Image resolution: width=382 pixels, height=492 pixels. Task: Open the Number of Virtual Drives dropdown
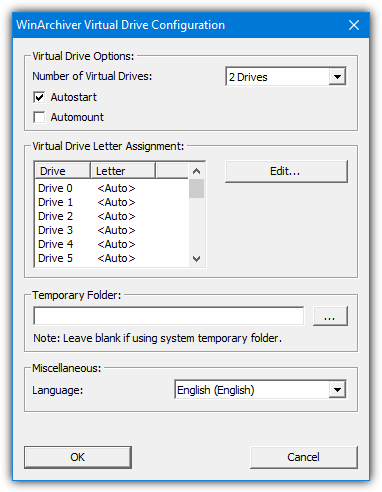286,77
